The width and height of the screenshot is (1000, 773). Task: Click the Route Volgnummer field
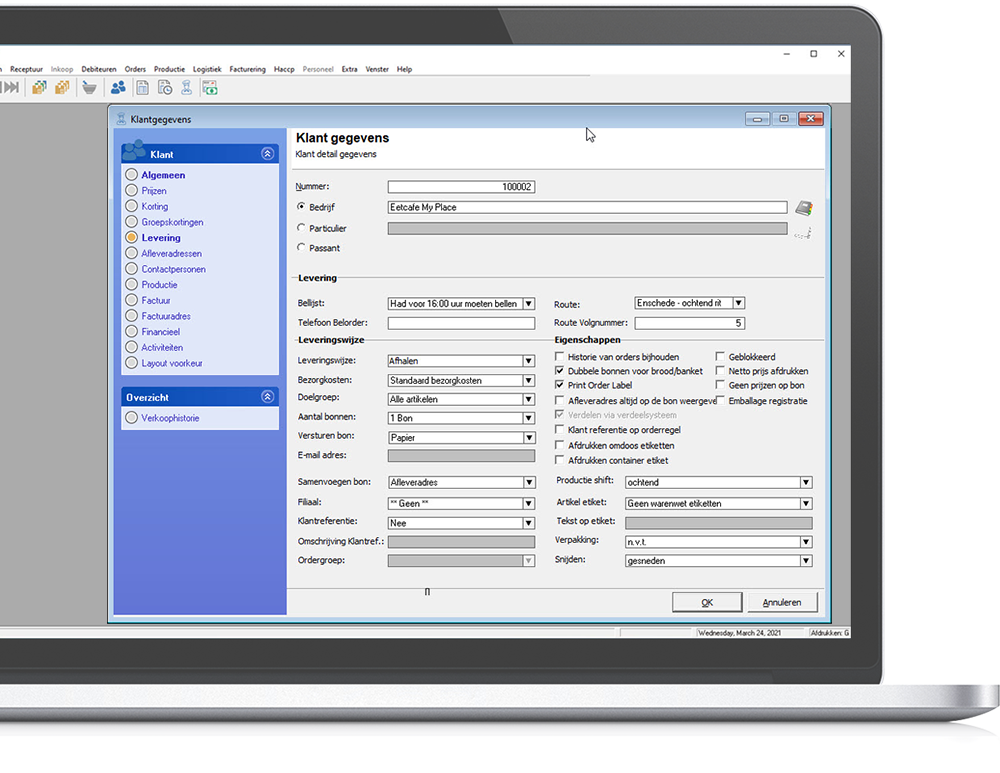point(689,323)
